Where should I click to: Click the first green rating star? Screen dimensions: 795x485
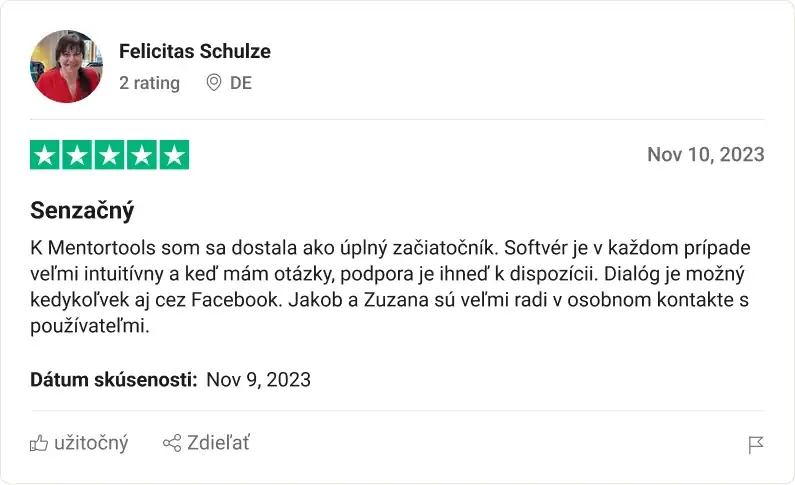[x=45, y=155]
